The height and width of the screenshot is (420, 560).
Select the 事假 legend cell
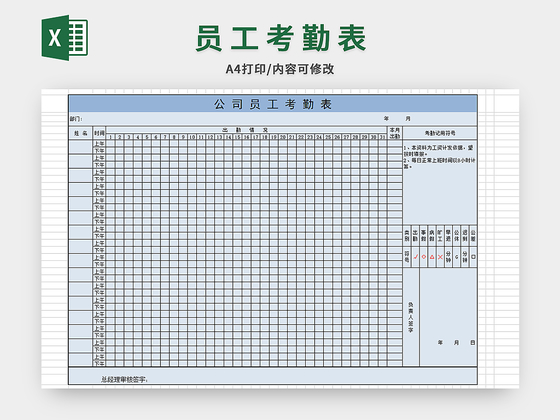click(x=424, y=236)
